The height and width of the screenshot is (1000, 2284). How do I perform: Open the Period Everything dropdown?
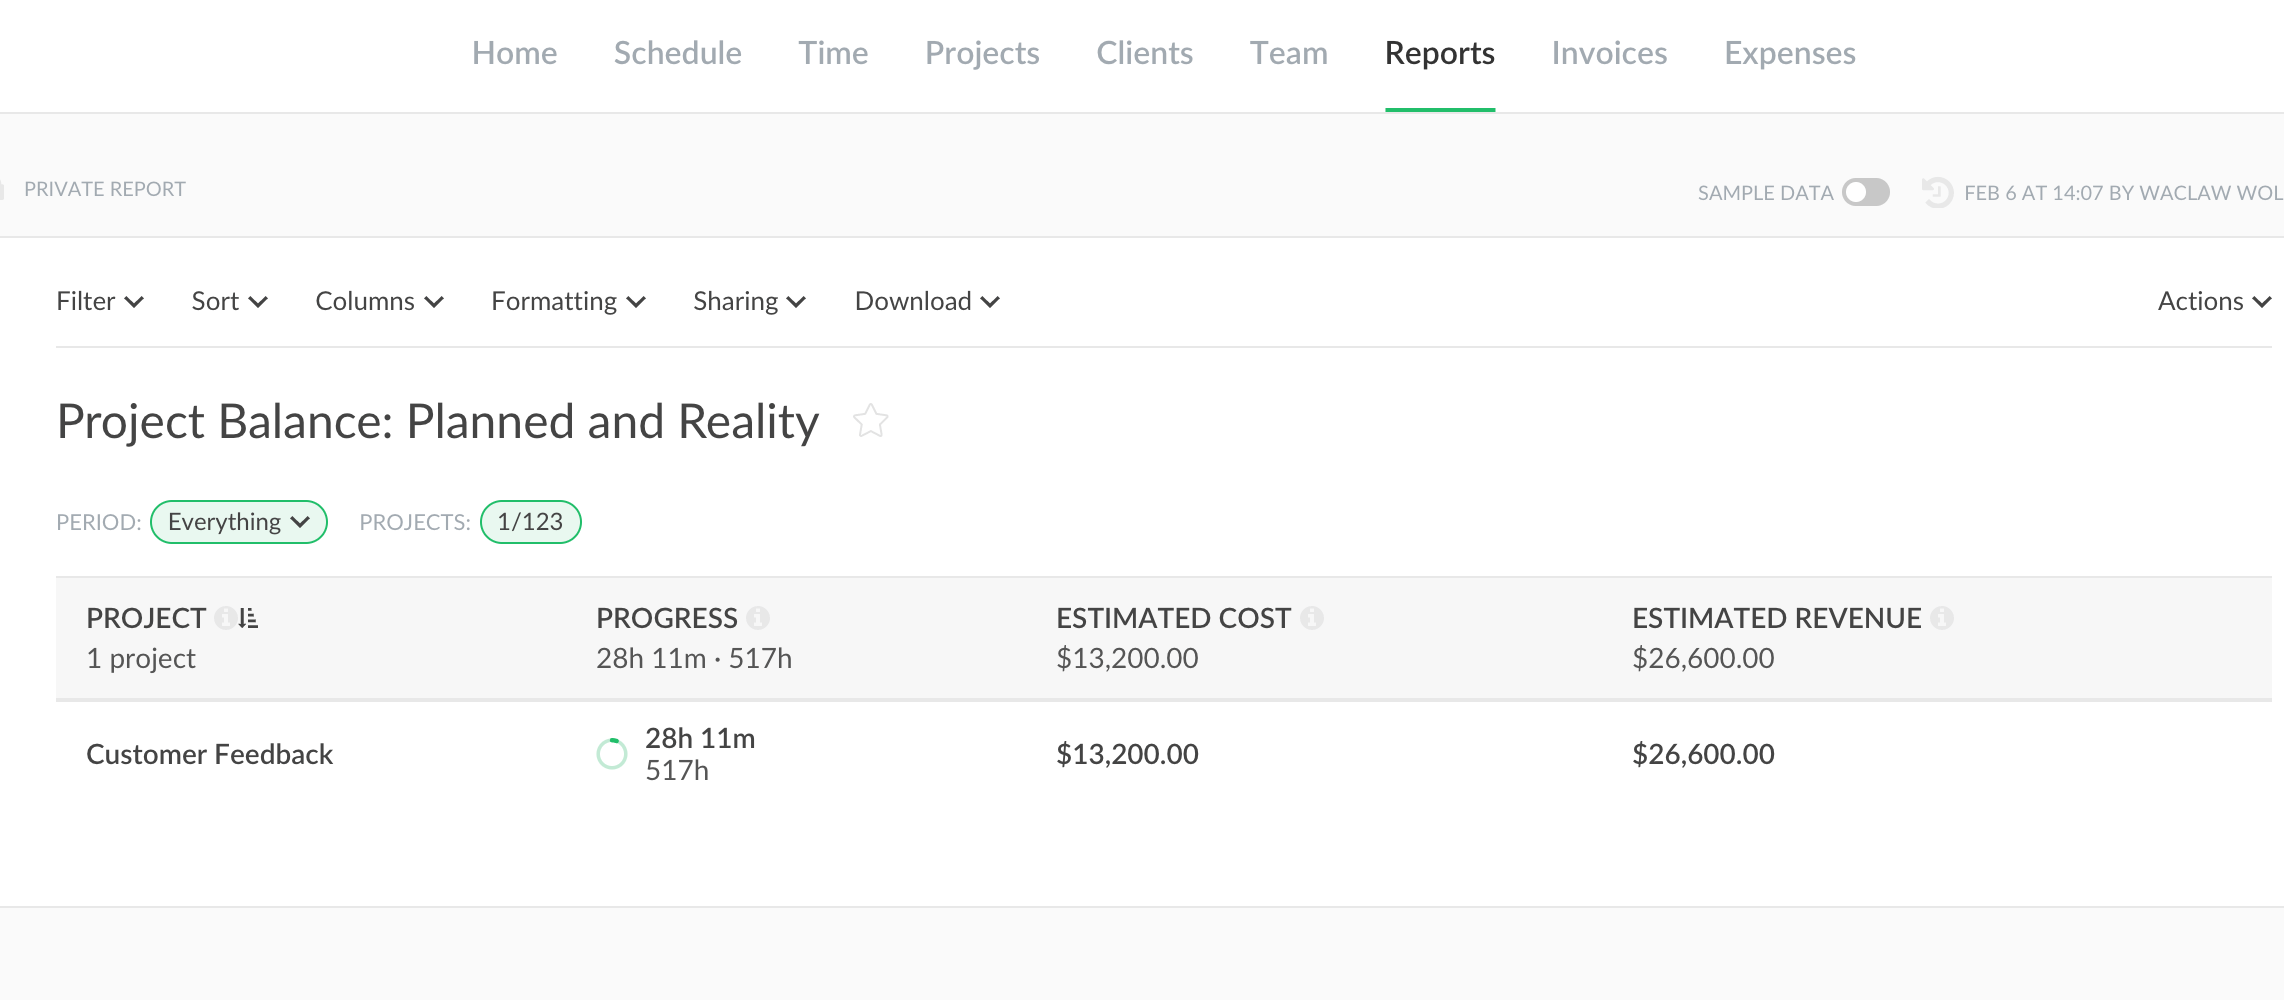[238, 522]
